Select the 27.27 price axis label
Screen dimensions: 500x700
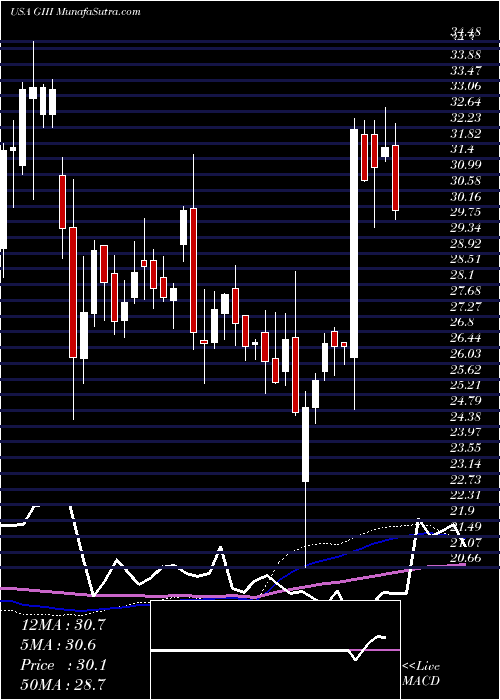coord(466,307)
